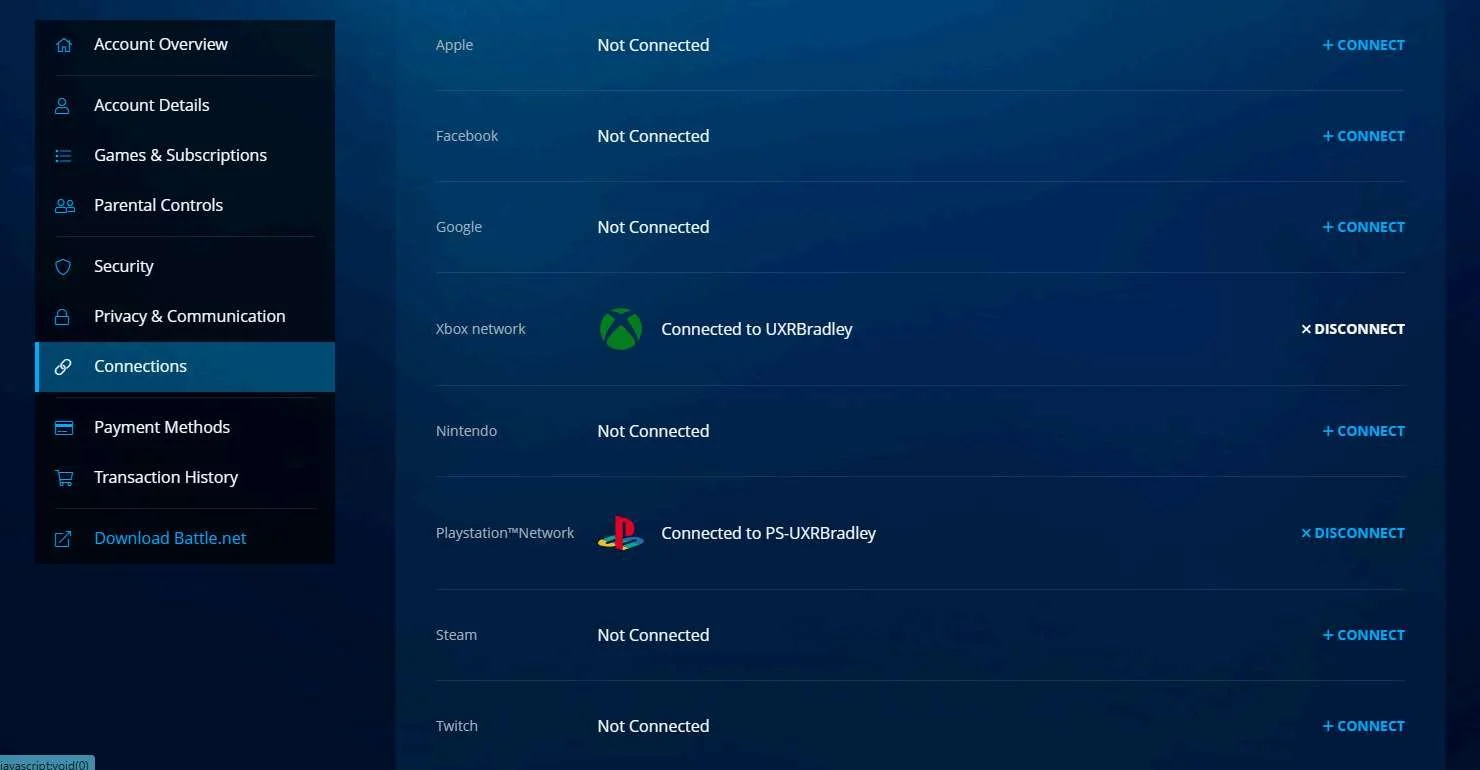This screenshot has height=770, width=1480.
Task: Click the Steam row label
Action: pyautogui.click(x=457, y=635)
